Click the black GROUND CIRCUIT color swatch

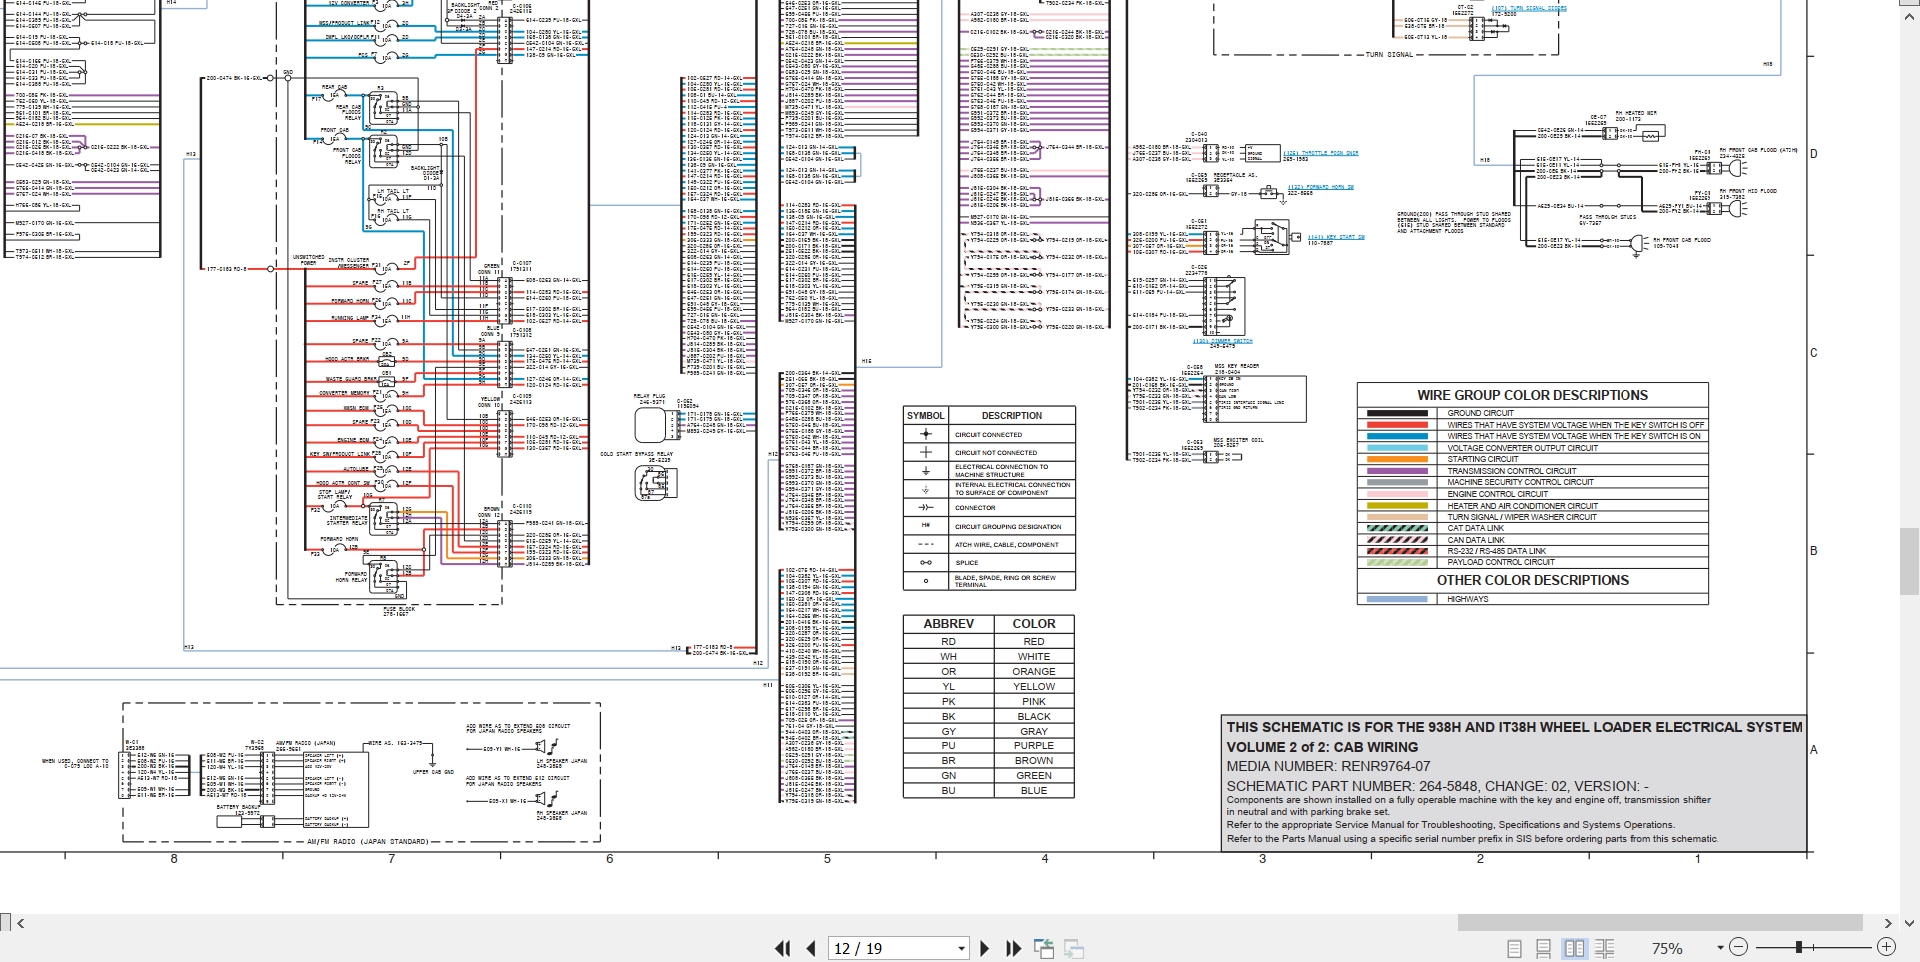pos(1397,413)
